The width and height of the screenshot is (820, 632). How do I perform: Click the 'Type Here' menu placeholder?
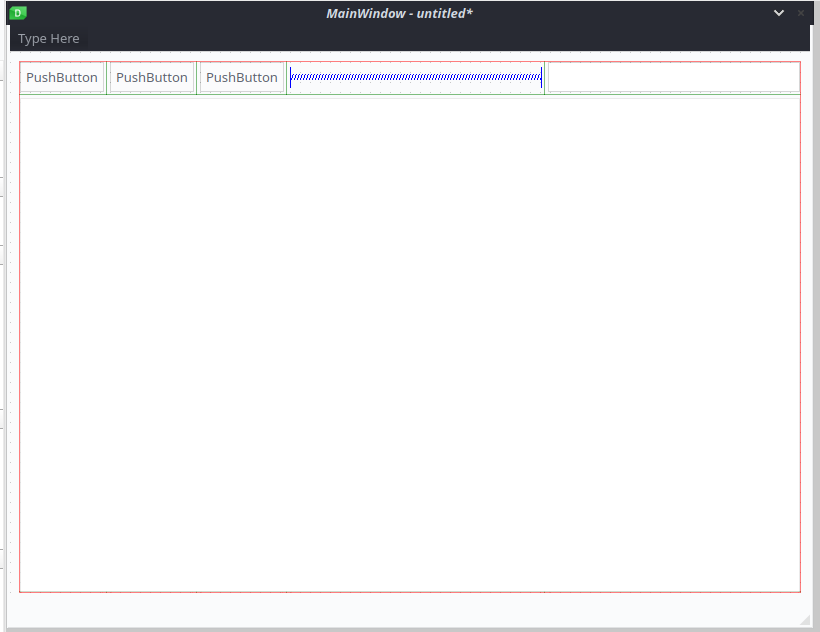[x=48, y=38]
